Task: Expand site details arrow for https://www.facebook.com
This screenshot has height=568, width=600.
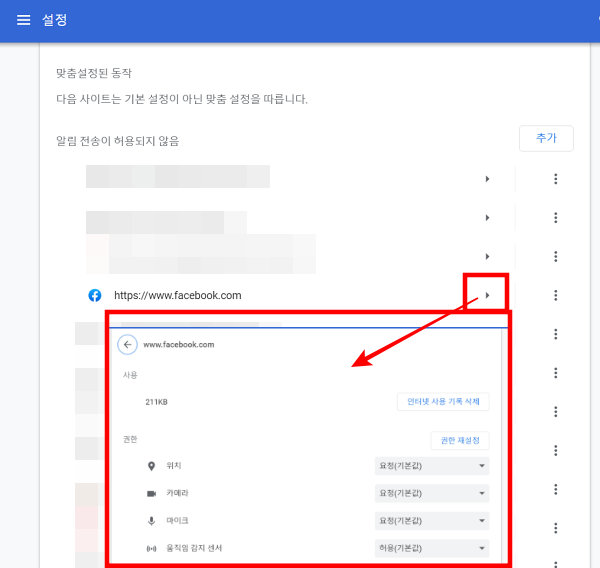Action: coord(487,295)
